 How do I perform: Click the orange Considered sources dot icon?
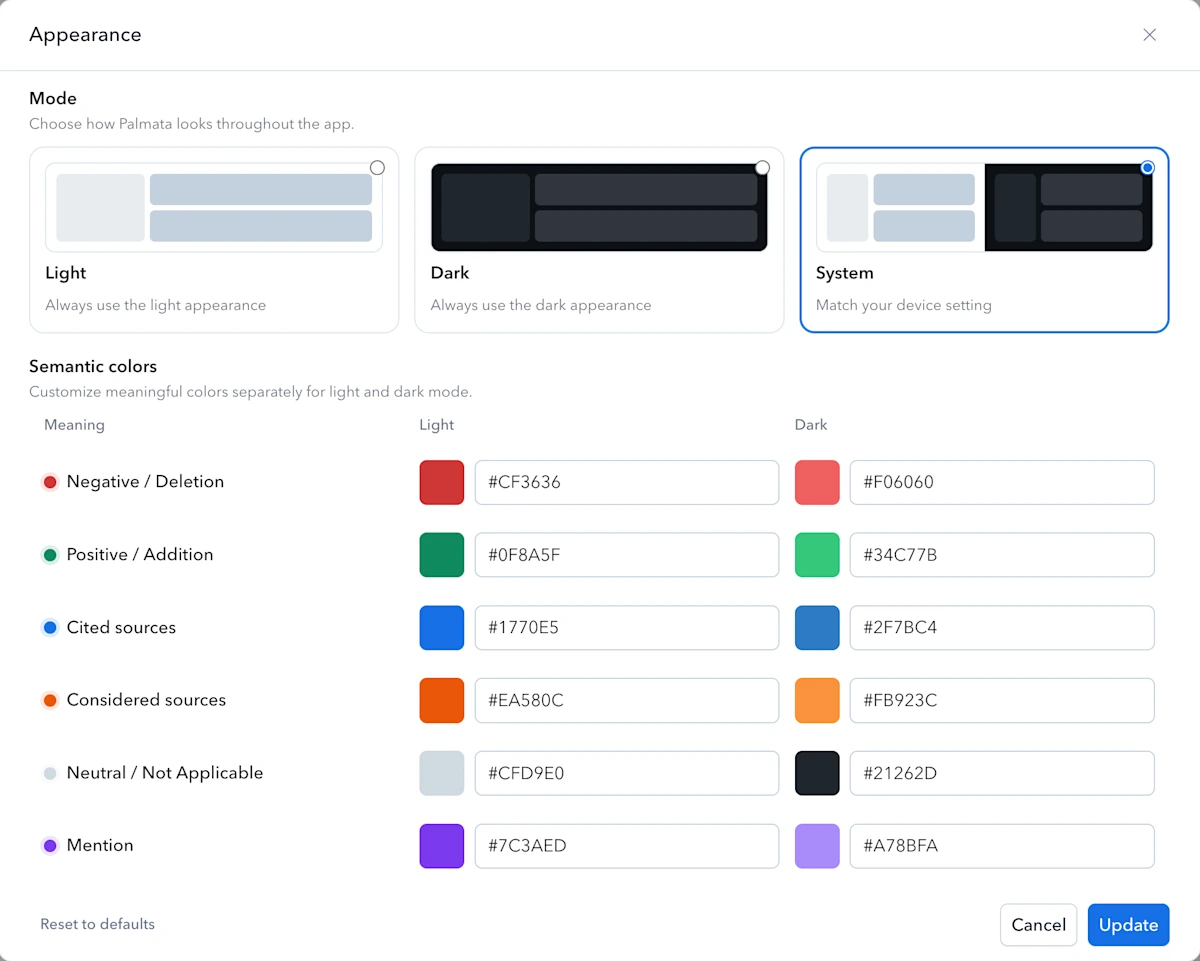click(50, 700)
